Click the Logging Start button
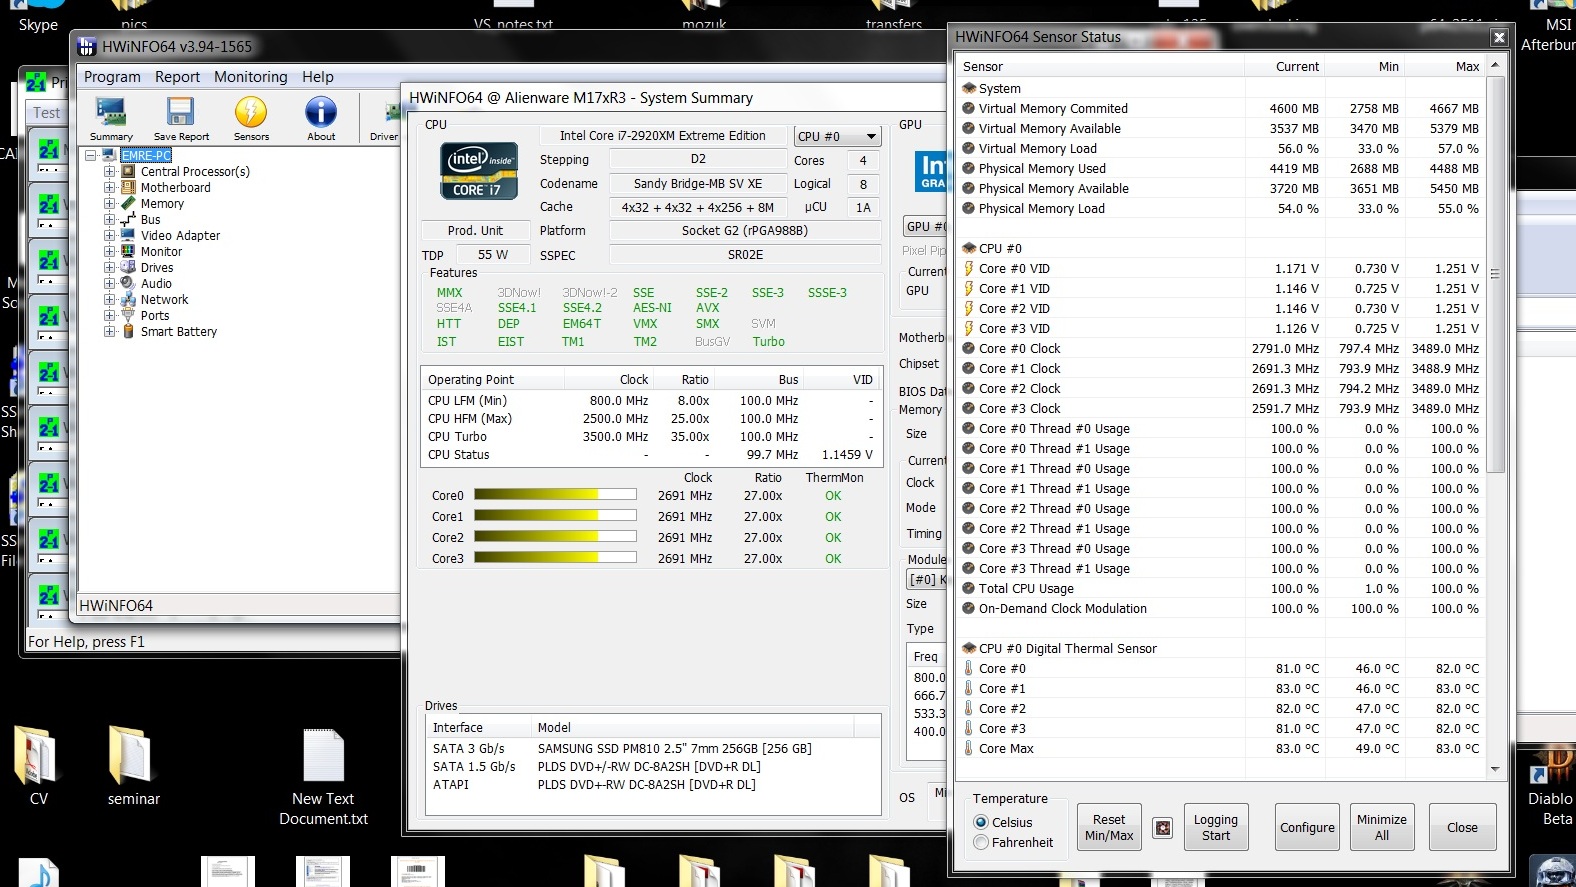The height and width of the screenshot is (887, 1576). tap(1215, 827)
